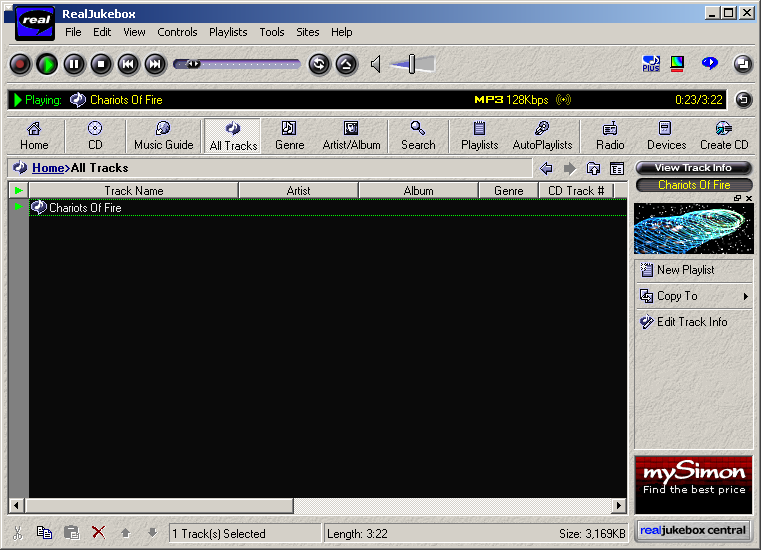Click the mySimon advertisement banner

click(694, 484)
